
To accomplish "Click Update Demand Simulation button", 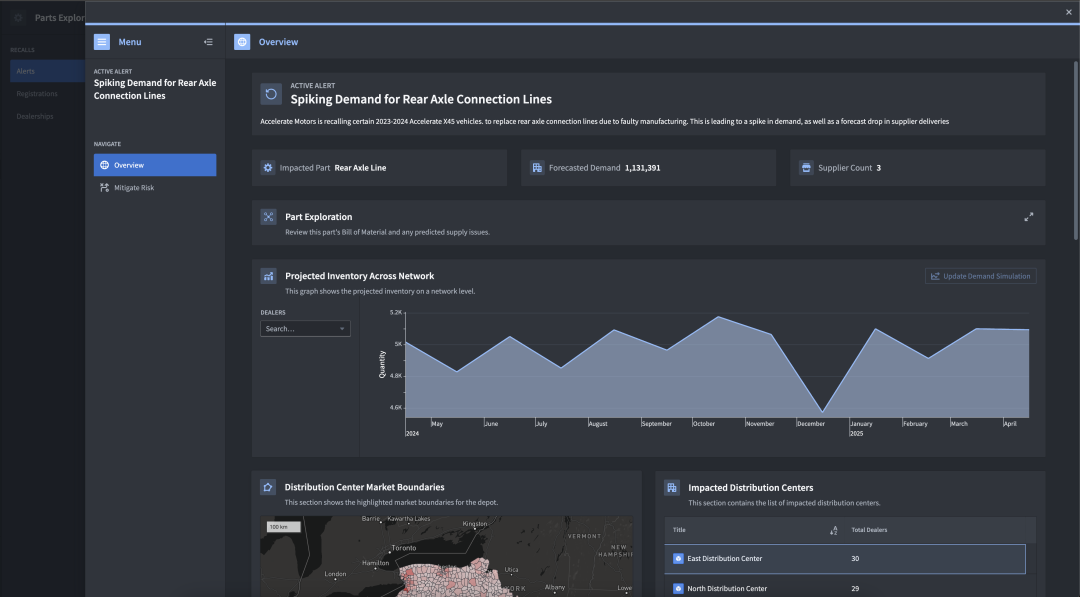I will pos(980,276).
